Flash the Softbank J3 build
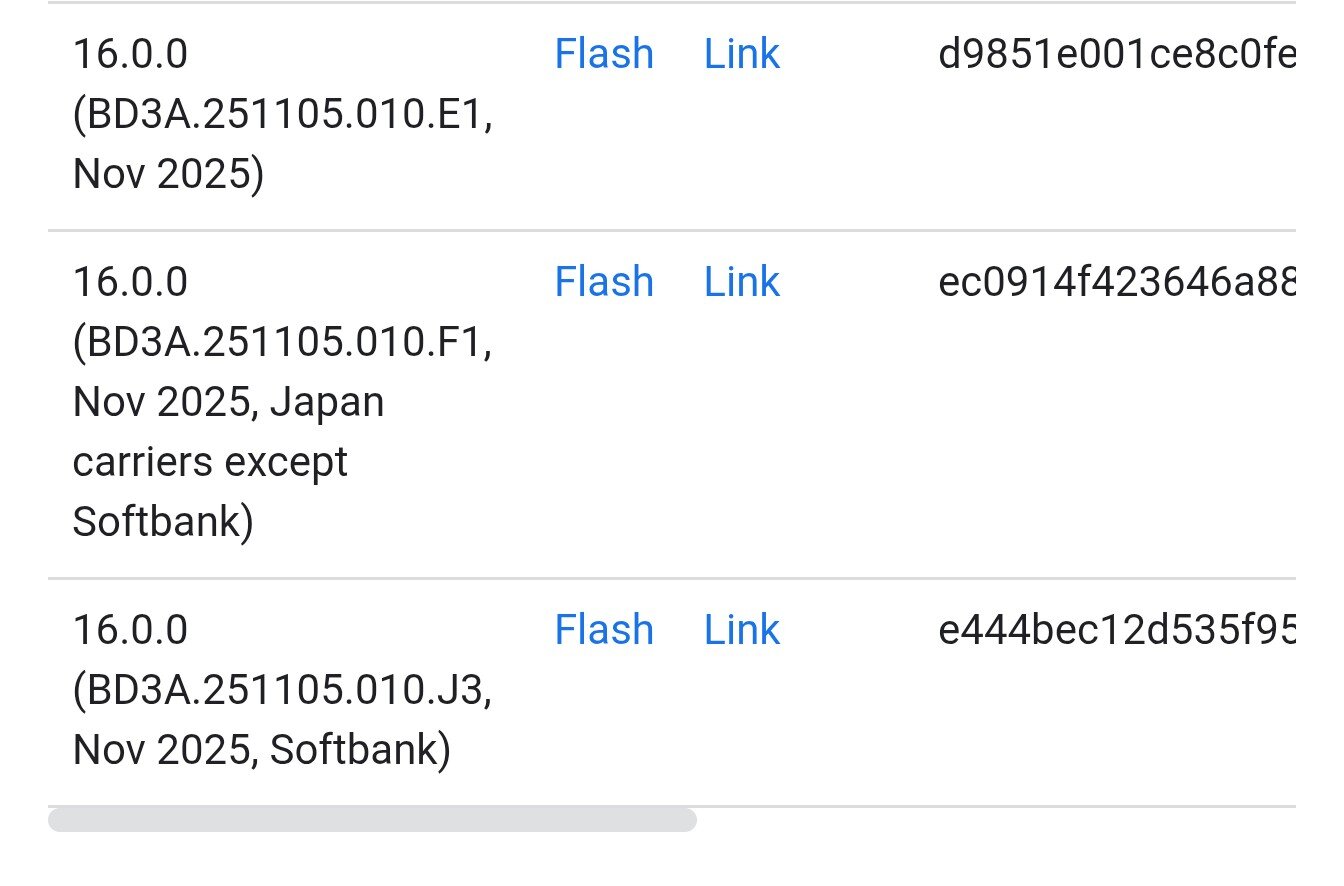Image resolution: width=1344 pixels, height=886 pixels. click(604, 630)
